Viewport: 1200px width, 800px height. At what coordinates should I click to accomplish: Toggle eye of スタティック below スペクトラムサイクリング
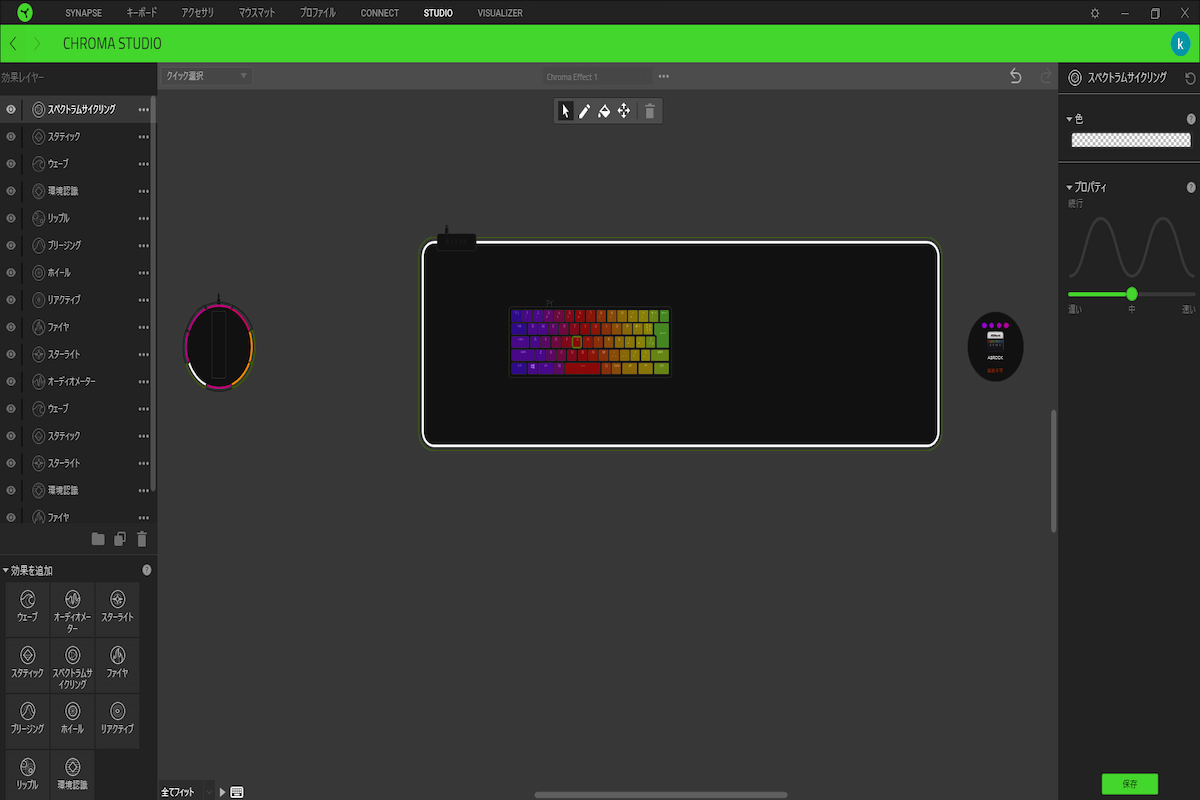tap(11, 136)
